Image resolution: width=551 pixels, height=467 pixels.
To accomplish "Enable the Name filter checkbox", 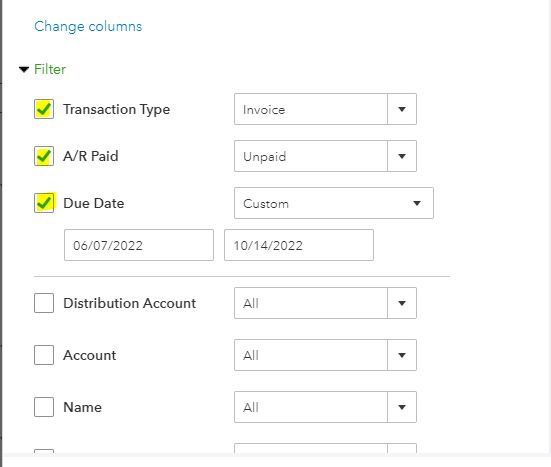I will click(x=44, y=407).
